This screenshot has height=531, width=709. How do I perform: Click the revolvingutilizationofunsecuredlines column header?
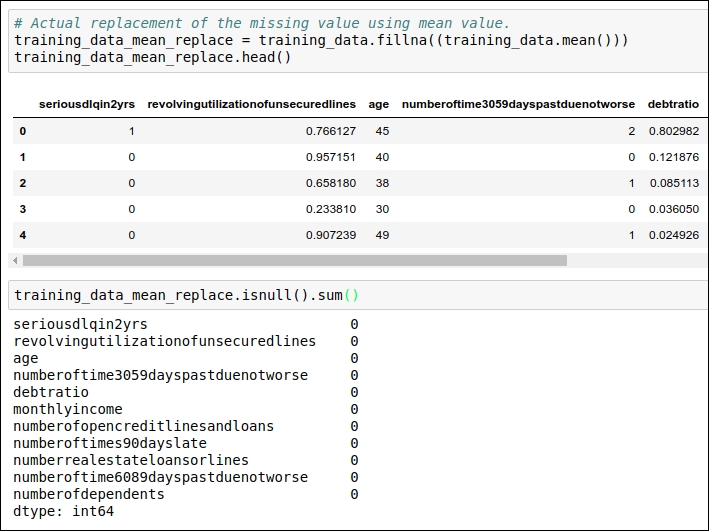click(251, 104)
